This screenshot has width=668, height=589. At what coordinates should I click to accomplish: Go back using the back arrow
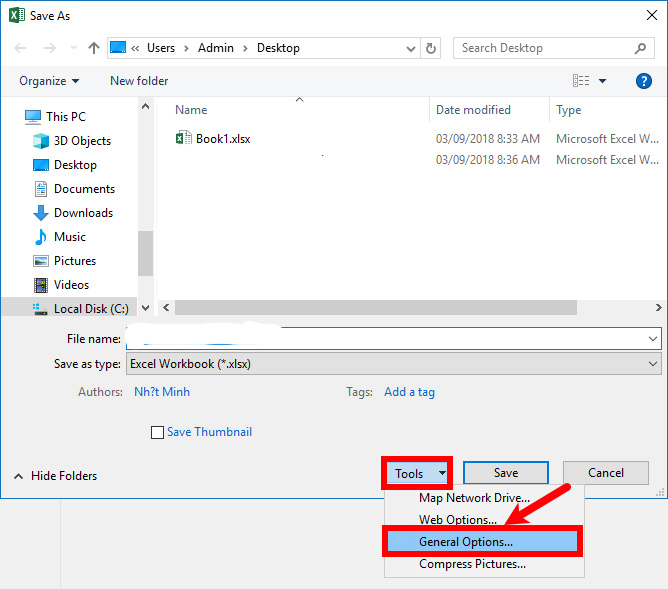click(x=20, y=48)
